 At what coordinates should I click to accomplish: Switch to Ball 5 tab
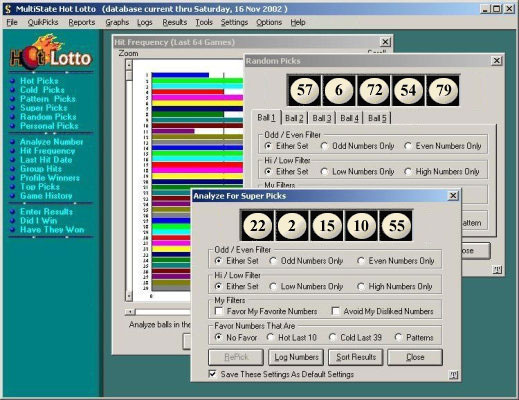tap(377, 118)
